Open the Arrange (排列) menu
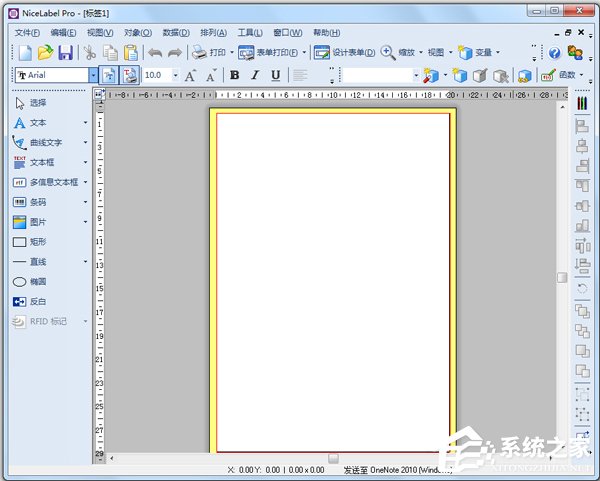The image size is (600, 481). click(213, 33)
